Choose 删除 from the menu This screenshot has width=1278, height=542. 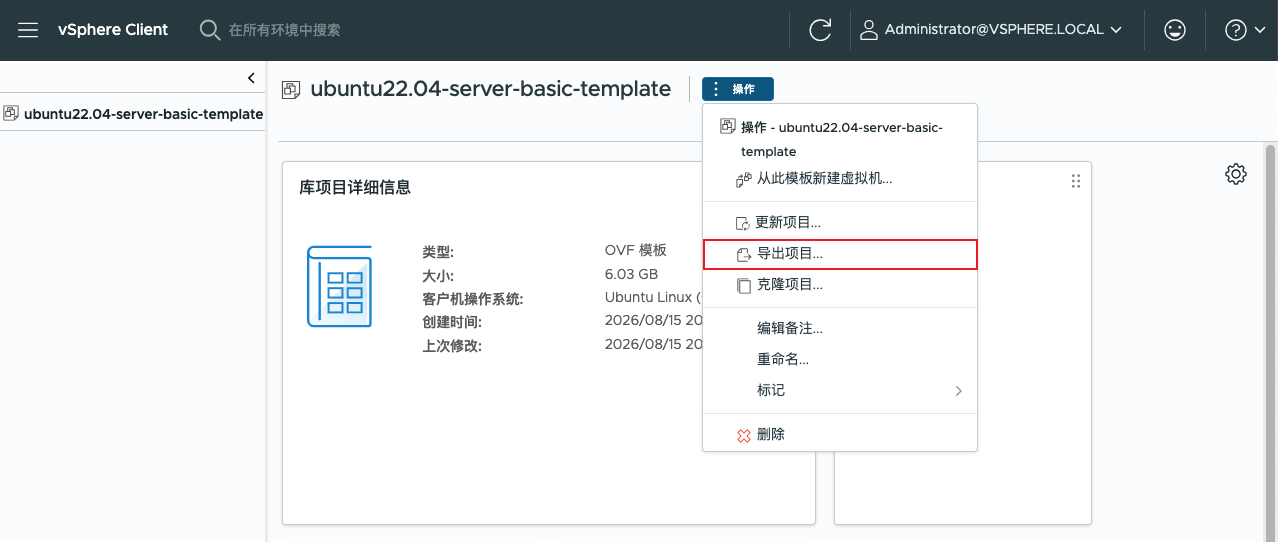pyautogui.click(x=840, y=434)
